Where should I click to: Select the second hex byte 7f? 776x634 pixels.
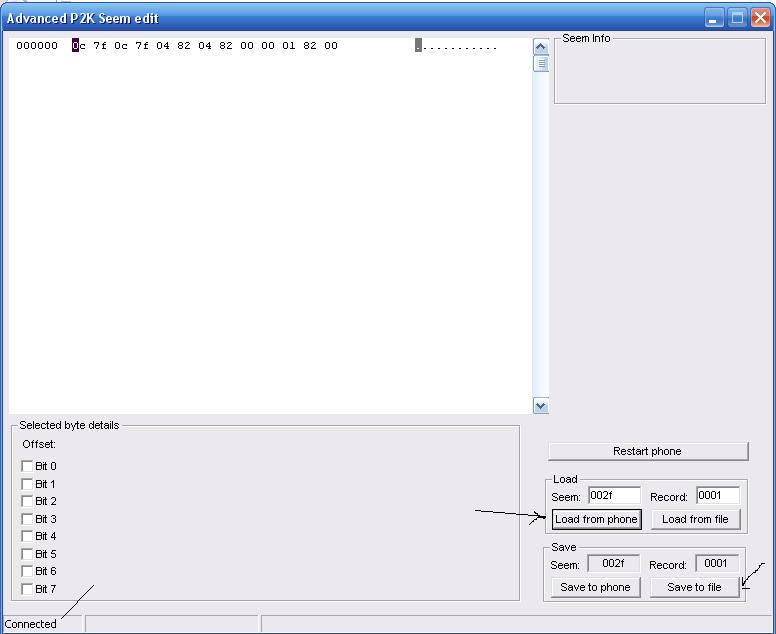pyautogui.click(x=100, y=46)
